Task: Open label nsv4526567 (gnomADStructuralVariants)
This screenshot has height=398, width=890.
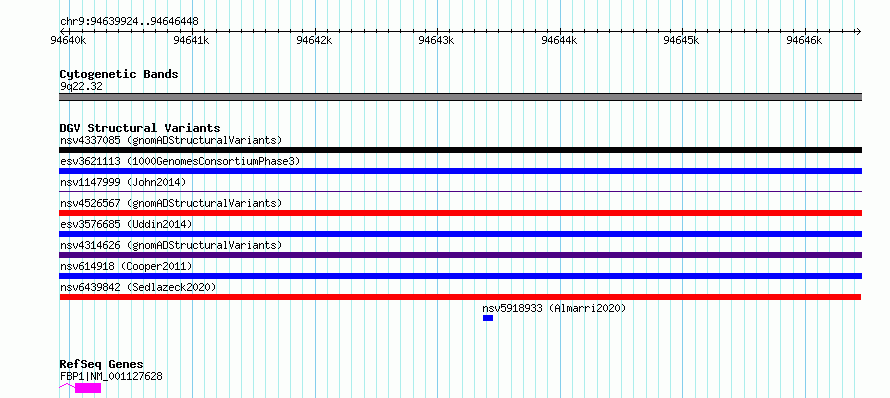Action: point(171,203)
